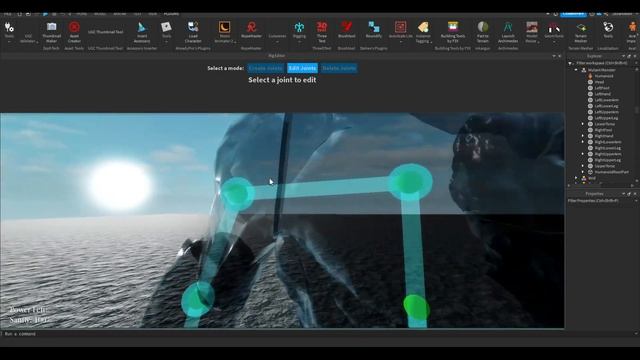Open the Explorer filter dropdown arrow
Image resolution: width=640 pixels, height=360 pixels.
[x=570, y=64]
